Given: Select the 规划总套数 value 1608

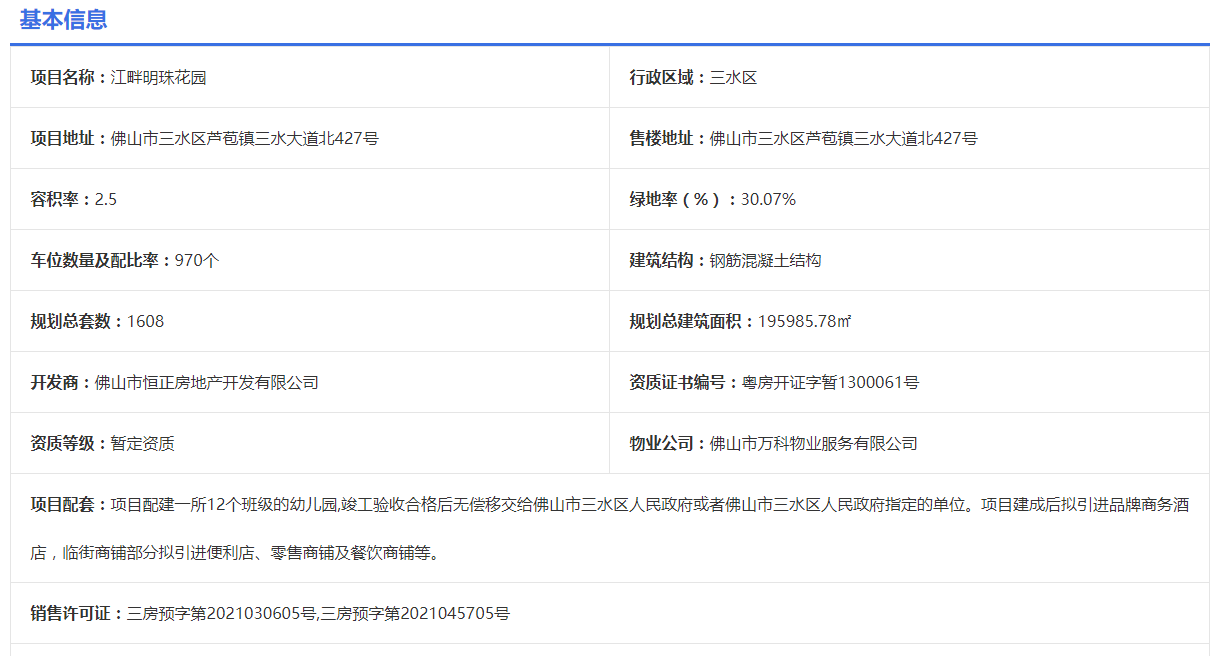Looking at the screenshot, I should pyautogui.click(x=146, y=321).
